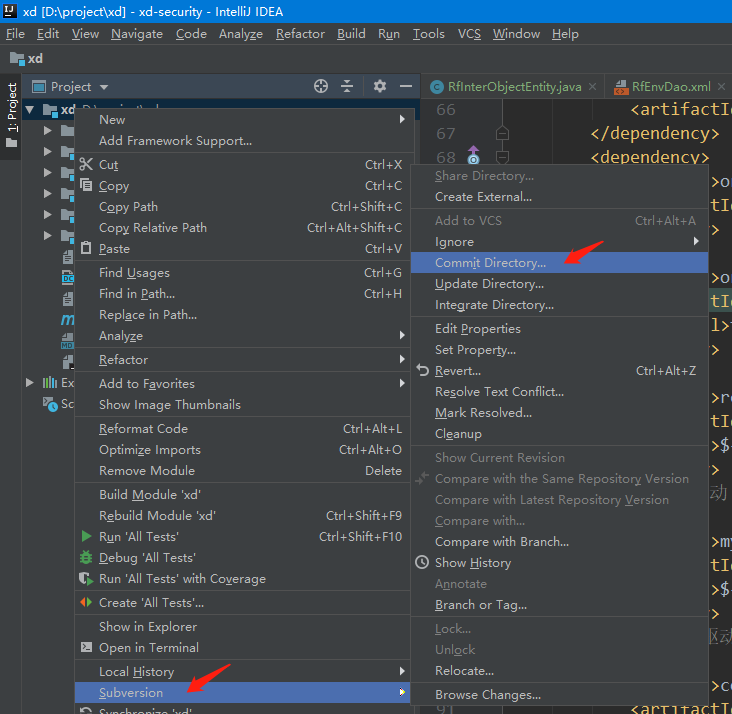Click the Run with Coverage shield icon
732x714 pixels.
[86, 579]
